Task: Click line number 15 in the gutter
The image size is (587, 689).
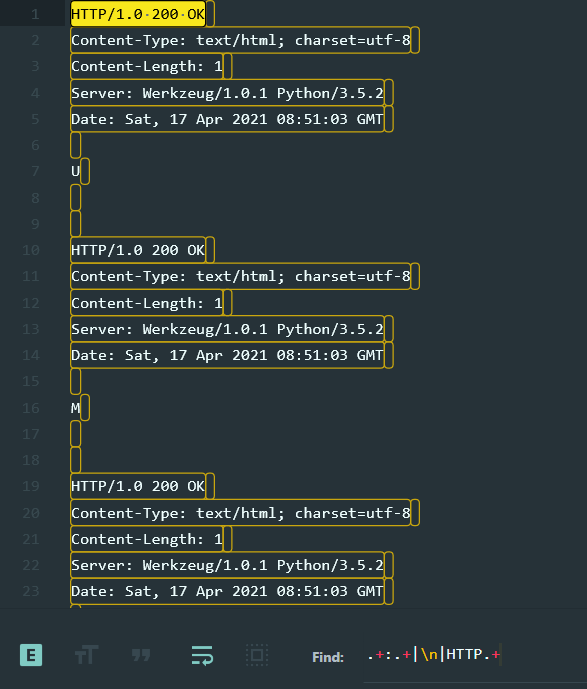Action: click(x=31, y=381)
